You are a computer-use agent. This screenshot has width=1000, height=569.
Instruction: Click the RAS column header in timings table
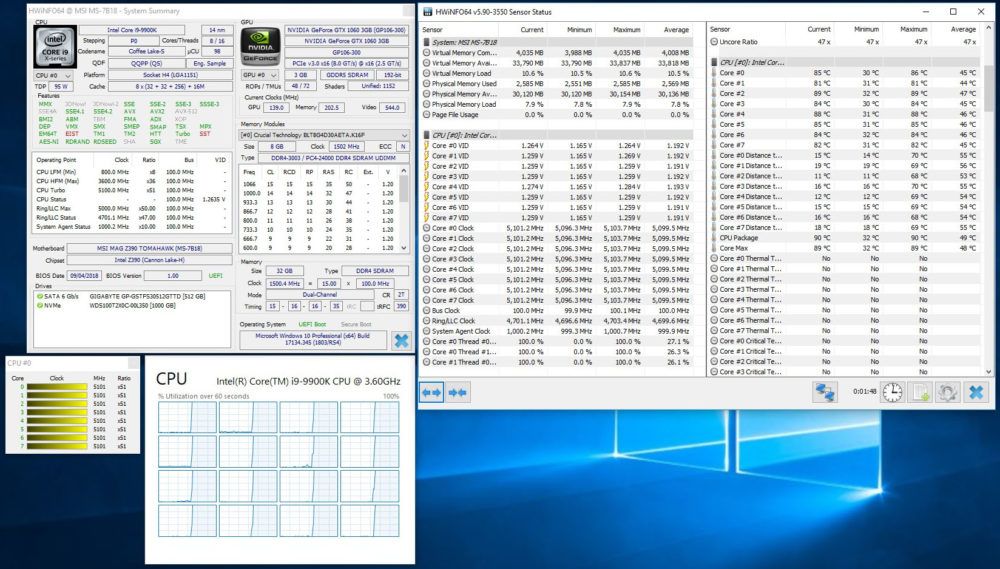(328, 172)
